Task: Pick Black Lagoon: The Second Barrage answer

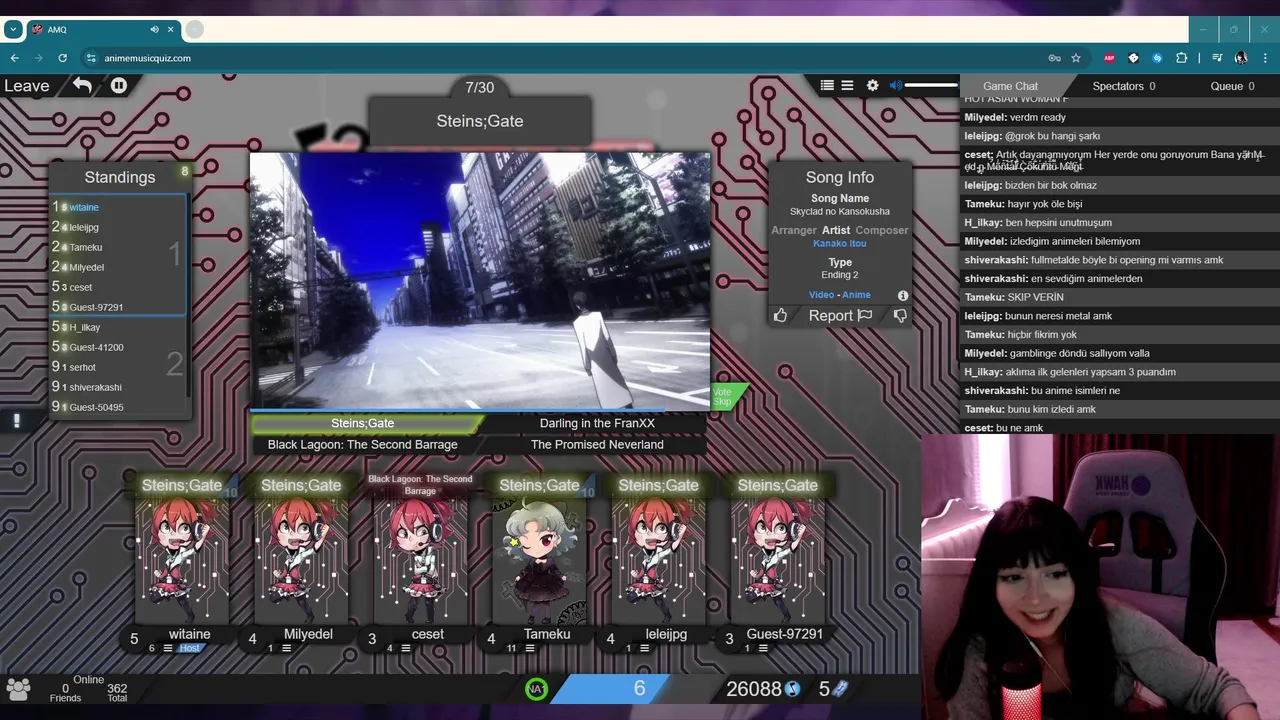Action: click(363, 445)
